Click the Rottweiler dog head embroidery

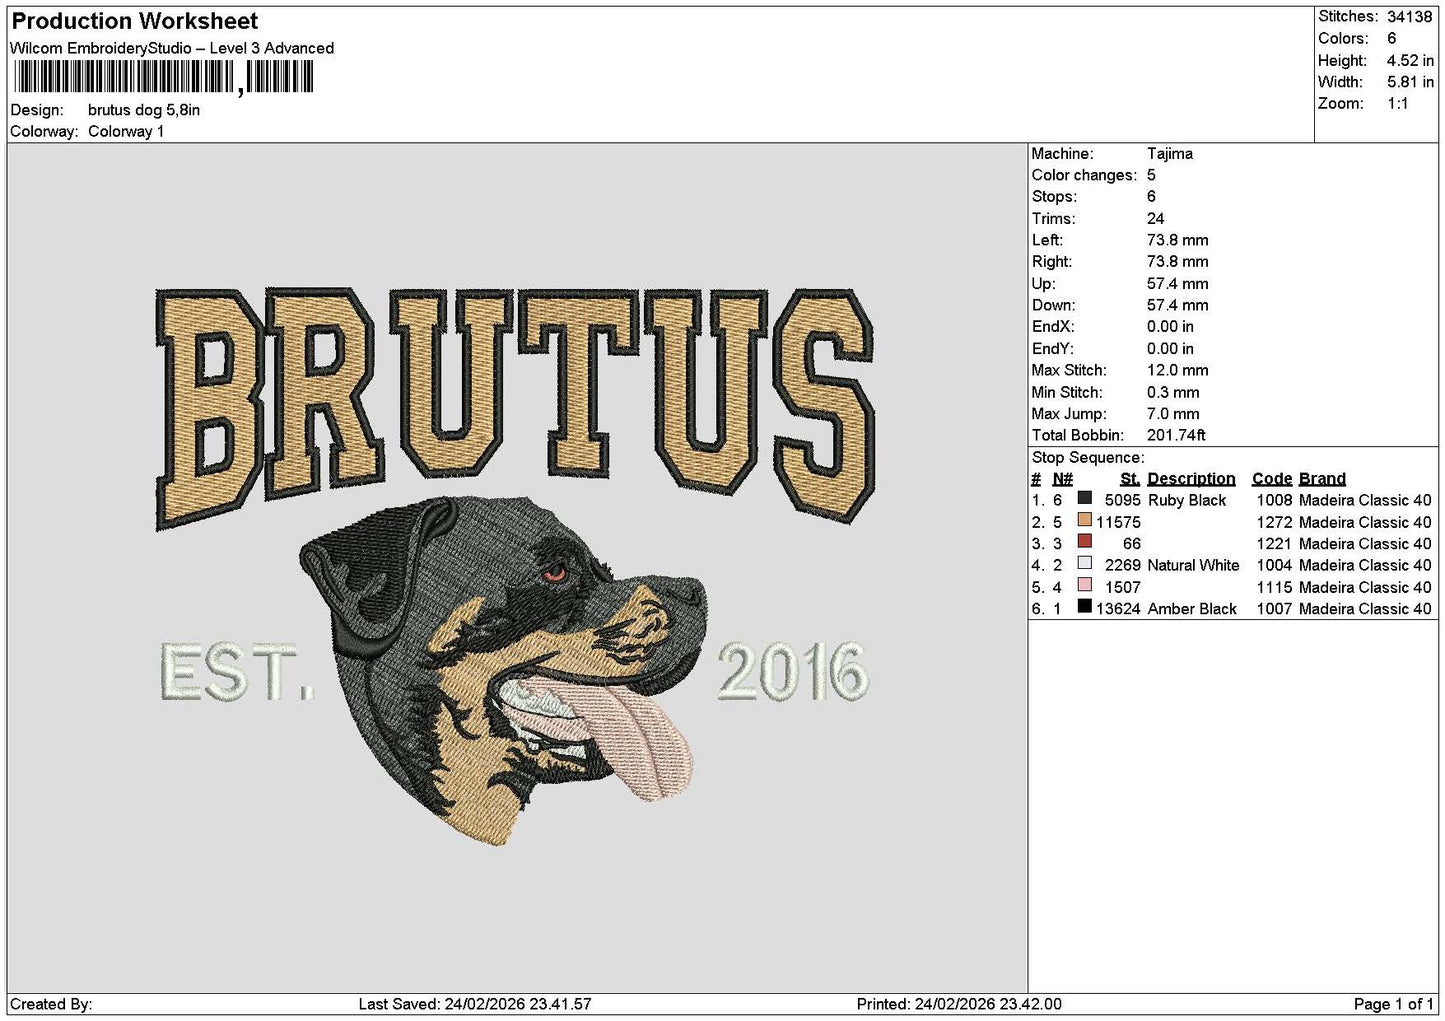pyautogui.click(x=503, y=670)
